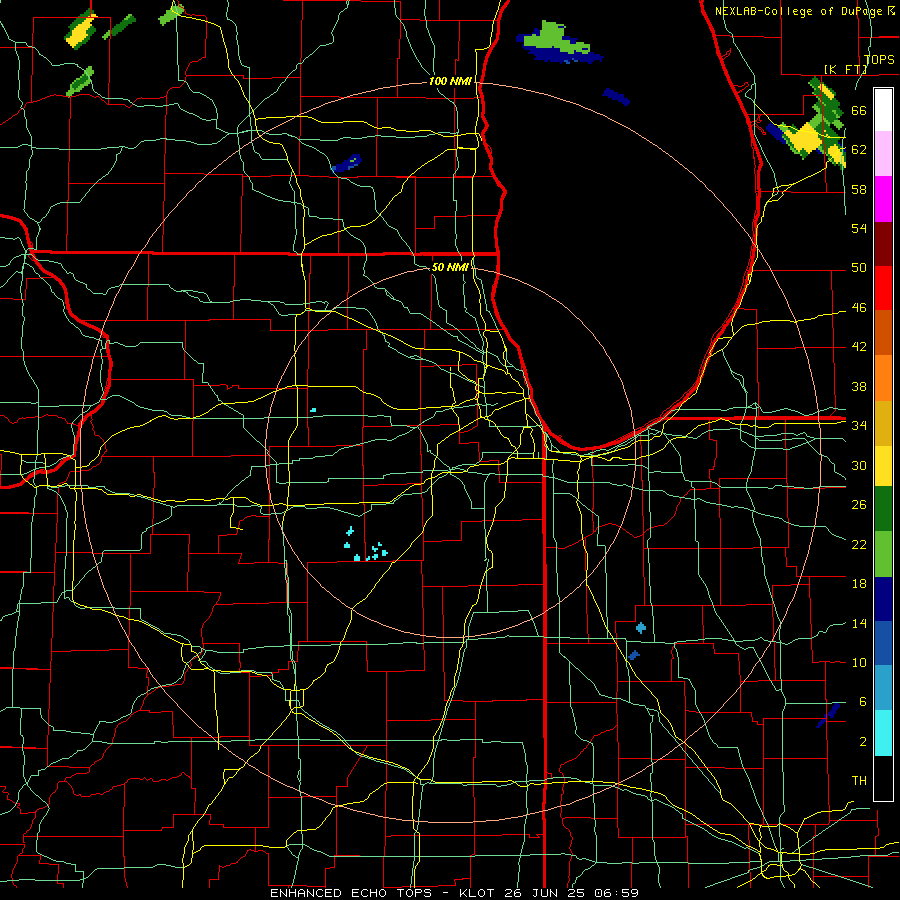Click the '42' legend value
Screen dimensions: 900x900
[859, 347]
